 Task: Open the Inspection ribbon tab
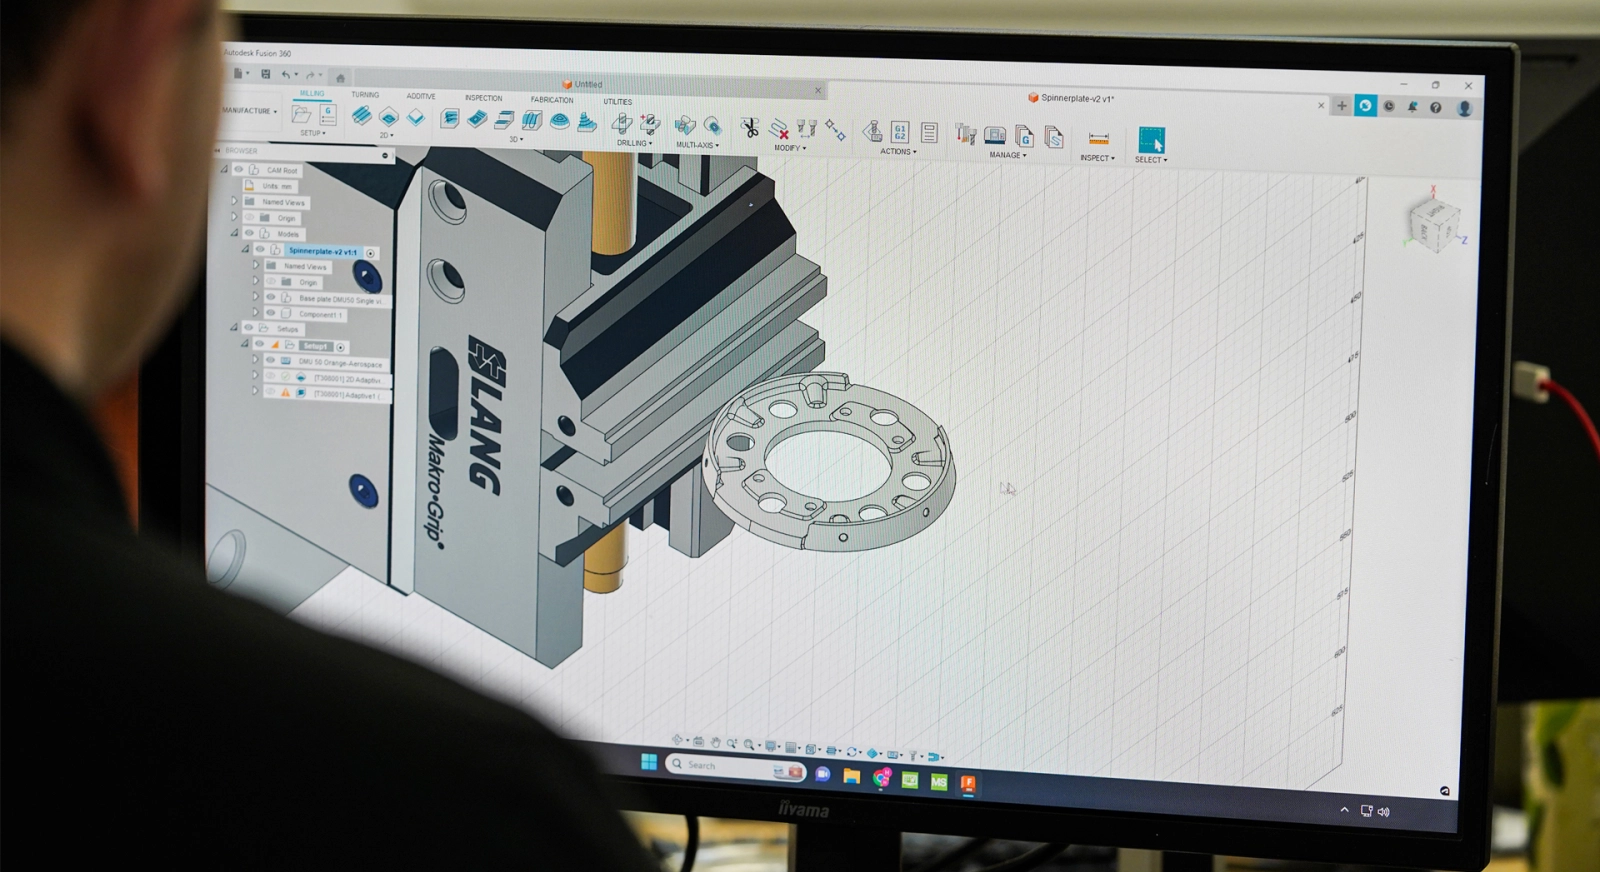pyautogui.click(x=483, y=98)
